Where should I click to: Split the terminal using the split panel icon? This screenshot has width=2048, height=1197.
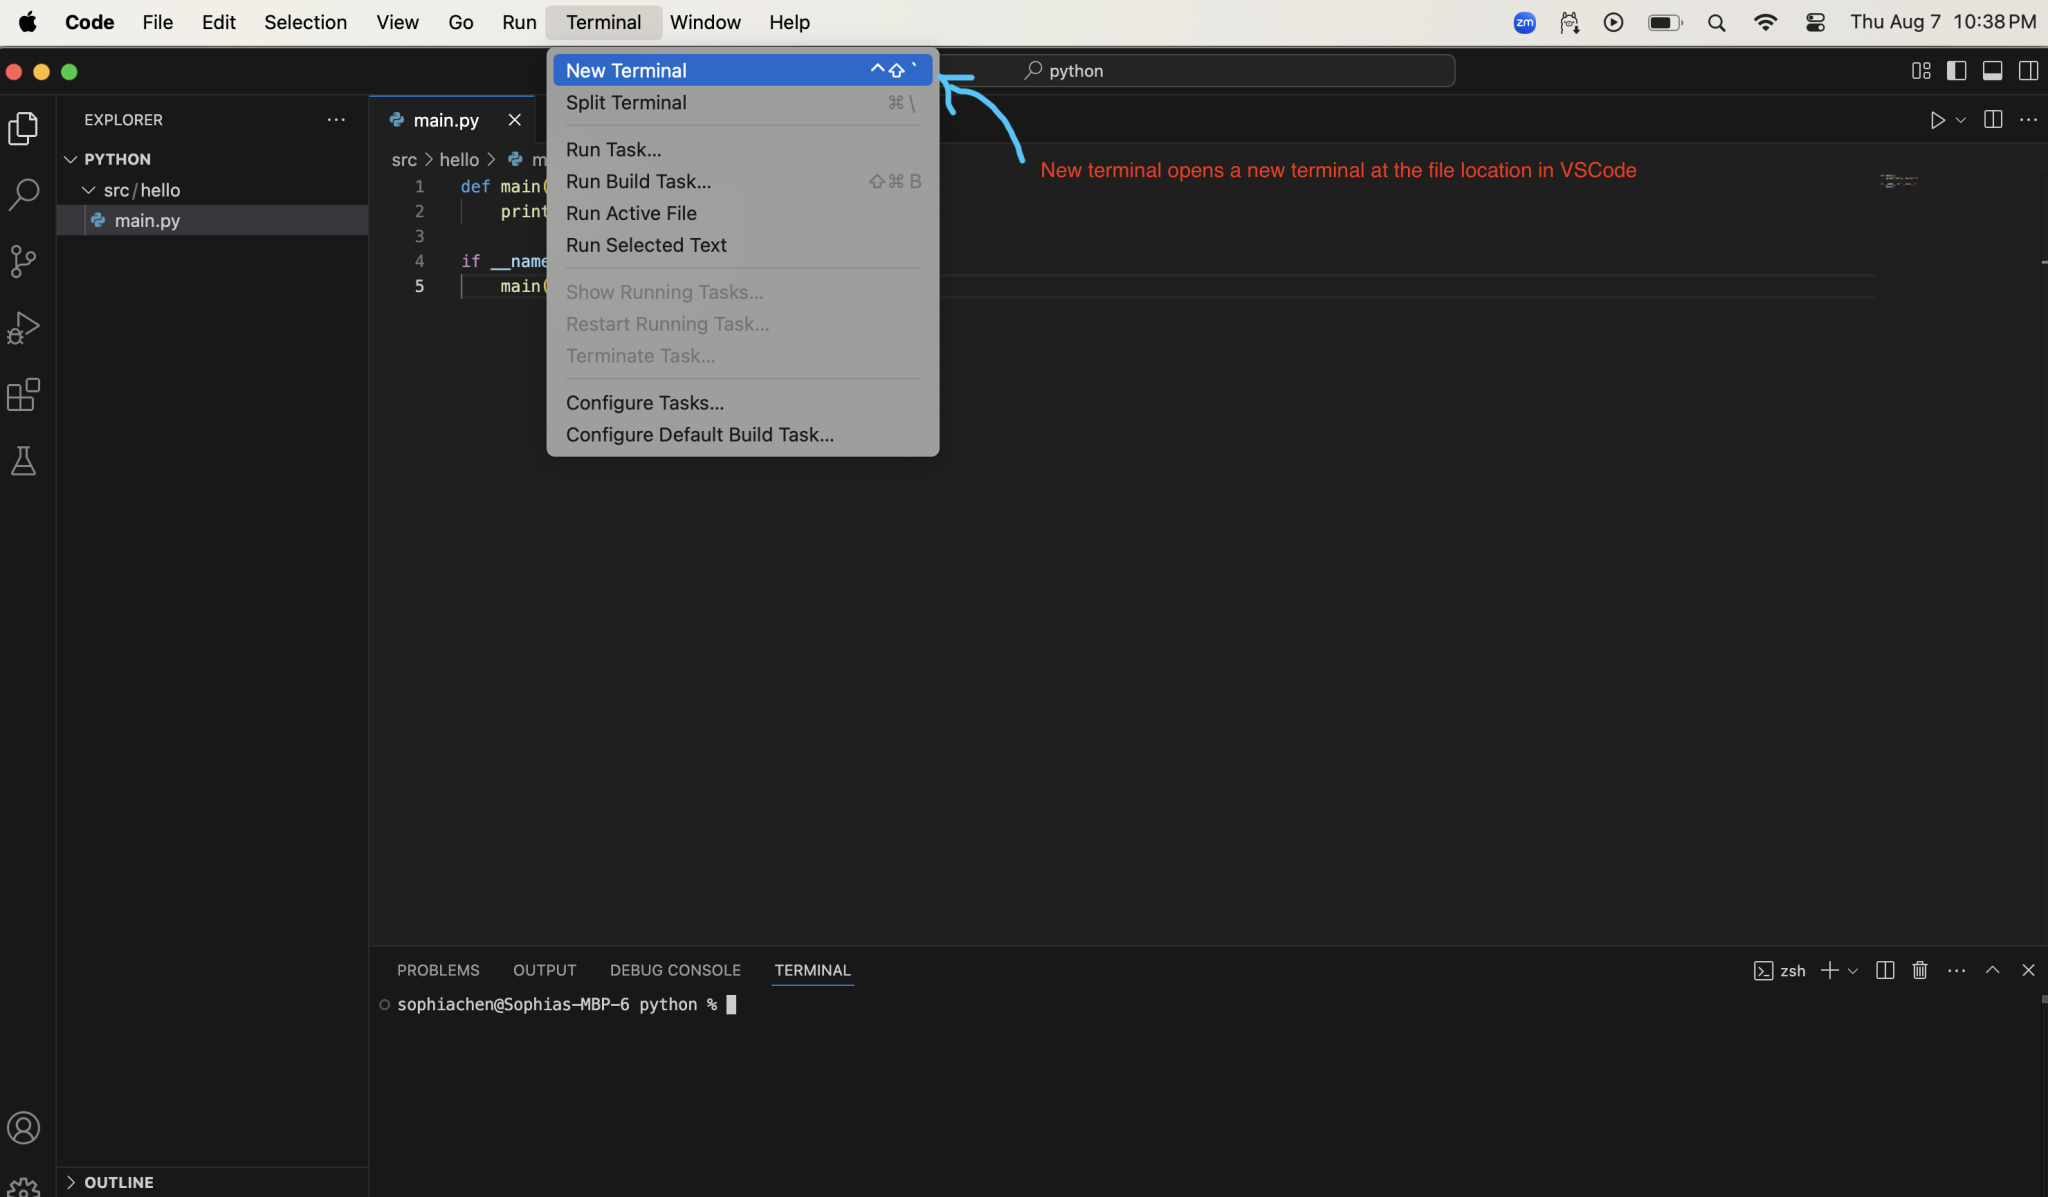click(x=1884, y=970)
